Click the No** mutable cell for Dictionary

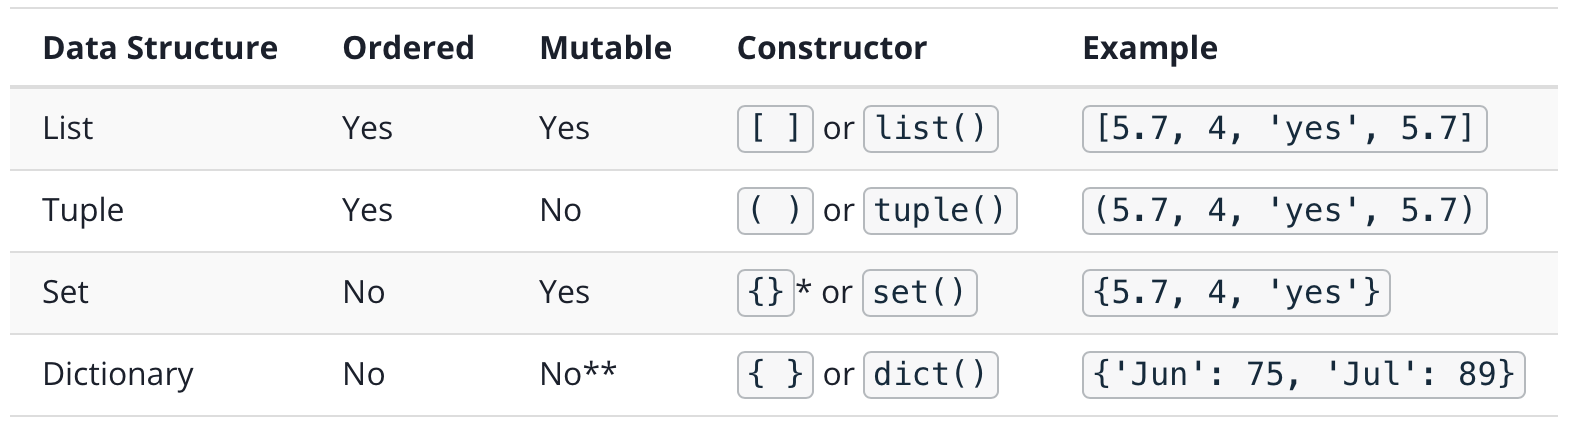point(578,374)
